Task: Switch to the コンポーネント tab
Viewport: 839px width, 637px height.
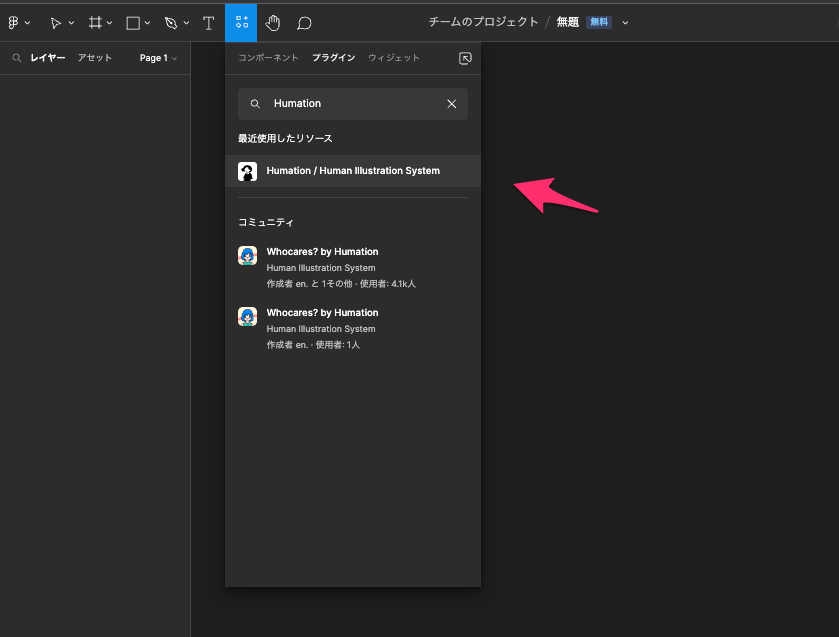Action: 268,58
